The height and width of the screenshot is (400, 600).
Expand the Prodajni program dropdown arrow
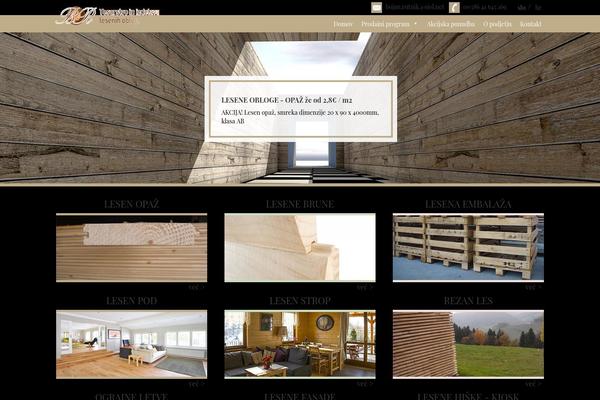(415, 24)
